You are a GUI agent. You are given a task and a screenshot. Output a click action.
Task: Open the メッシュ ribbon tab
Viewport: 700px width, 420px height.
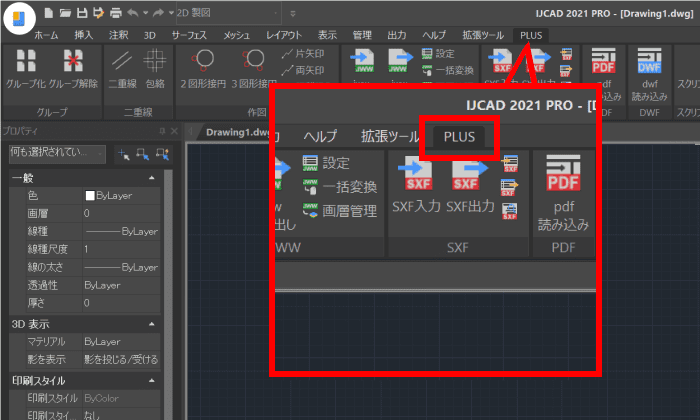(237, 35)
